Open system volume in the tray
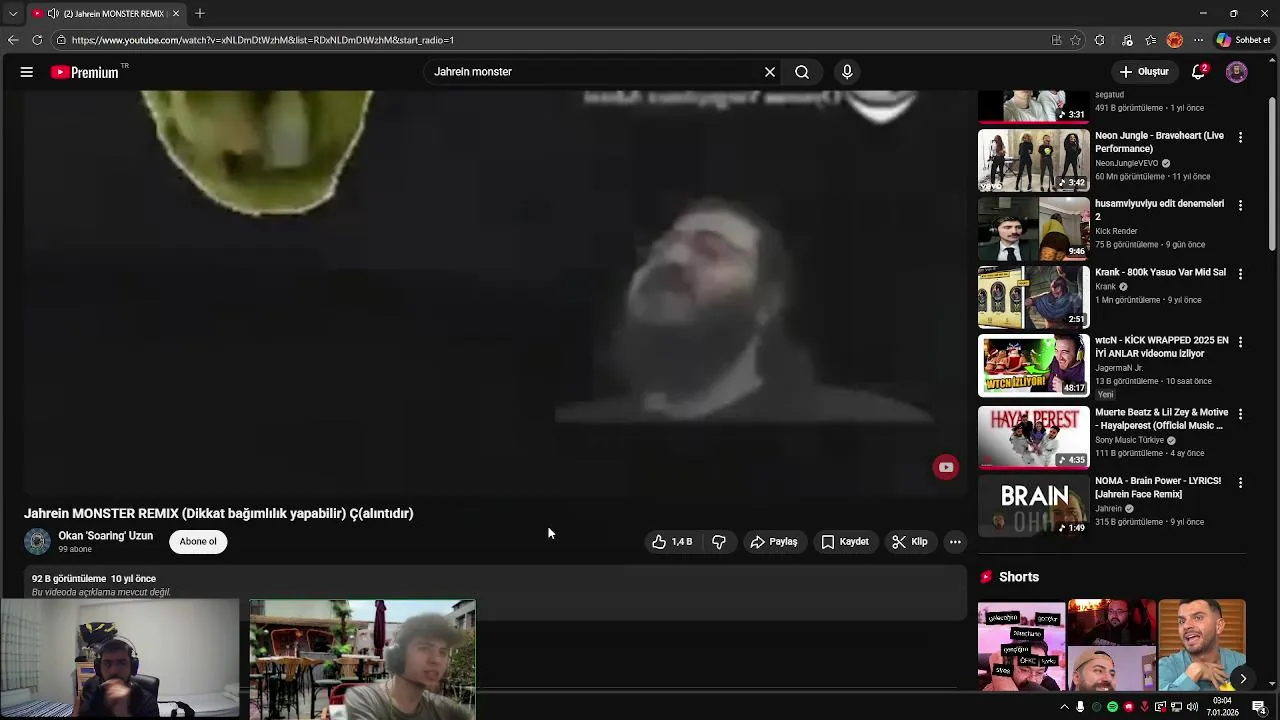This screenshot has height=720, width=1280. point(1193,707)
